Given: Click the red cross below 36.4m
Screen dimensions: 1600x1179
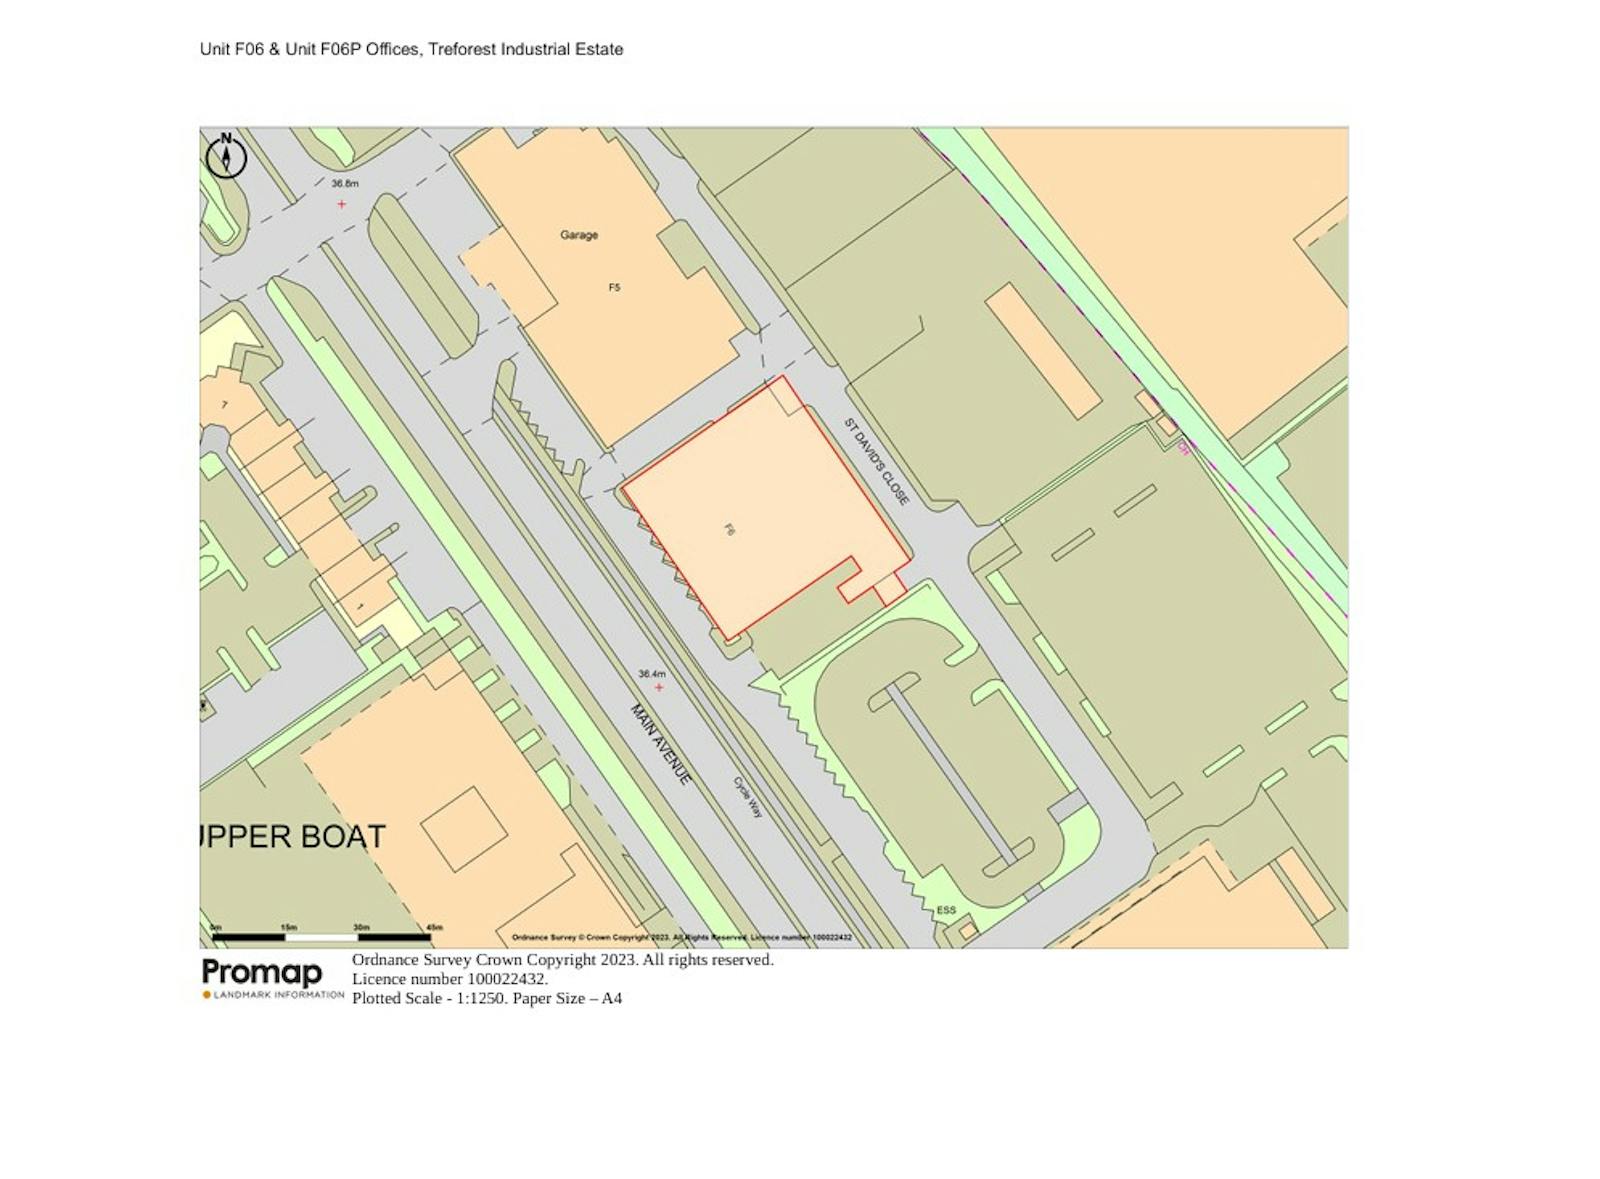Looking at the screenshot, I should tap(658, 688).
